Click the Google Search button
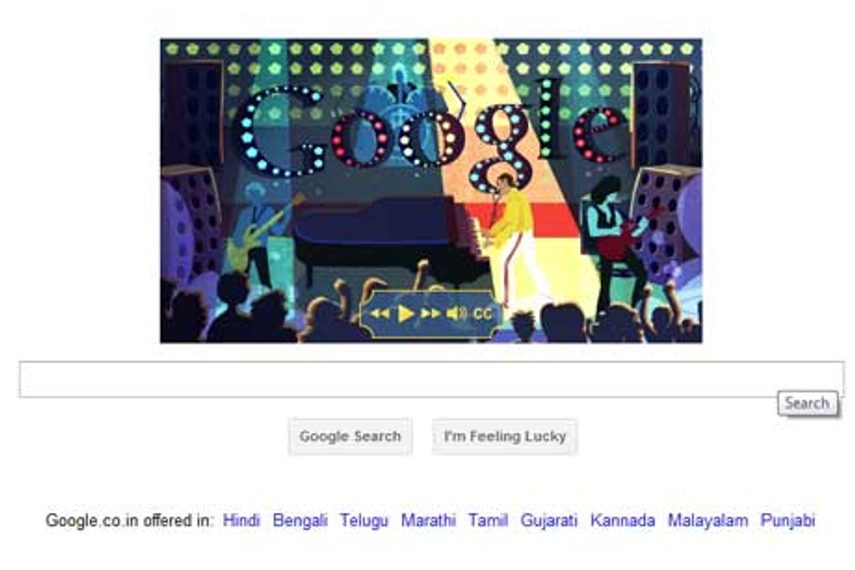The width and height of the screenshot is (855, 570). point(350,436)
